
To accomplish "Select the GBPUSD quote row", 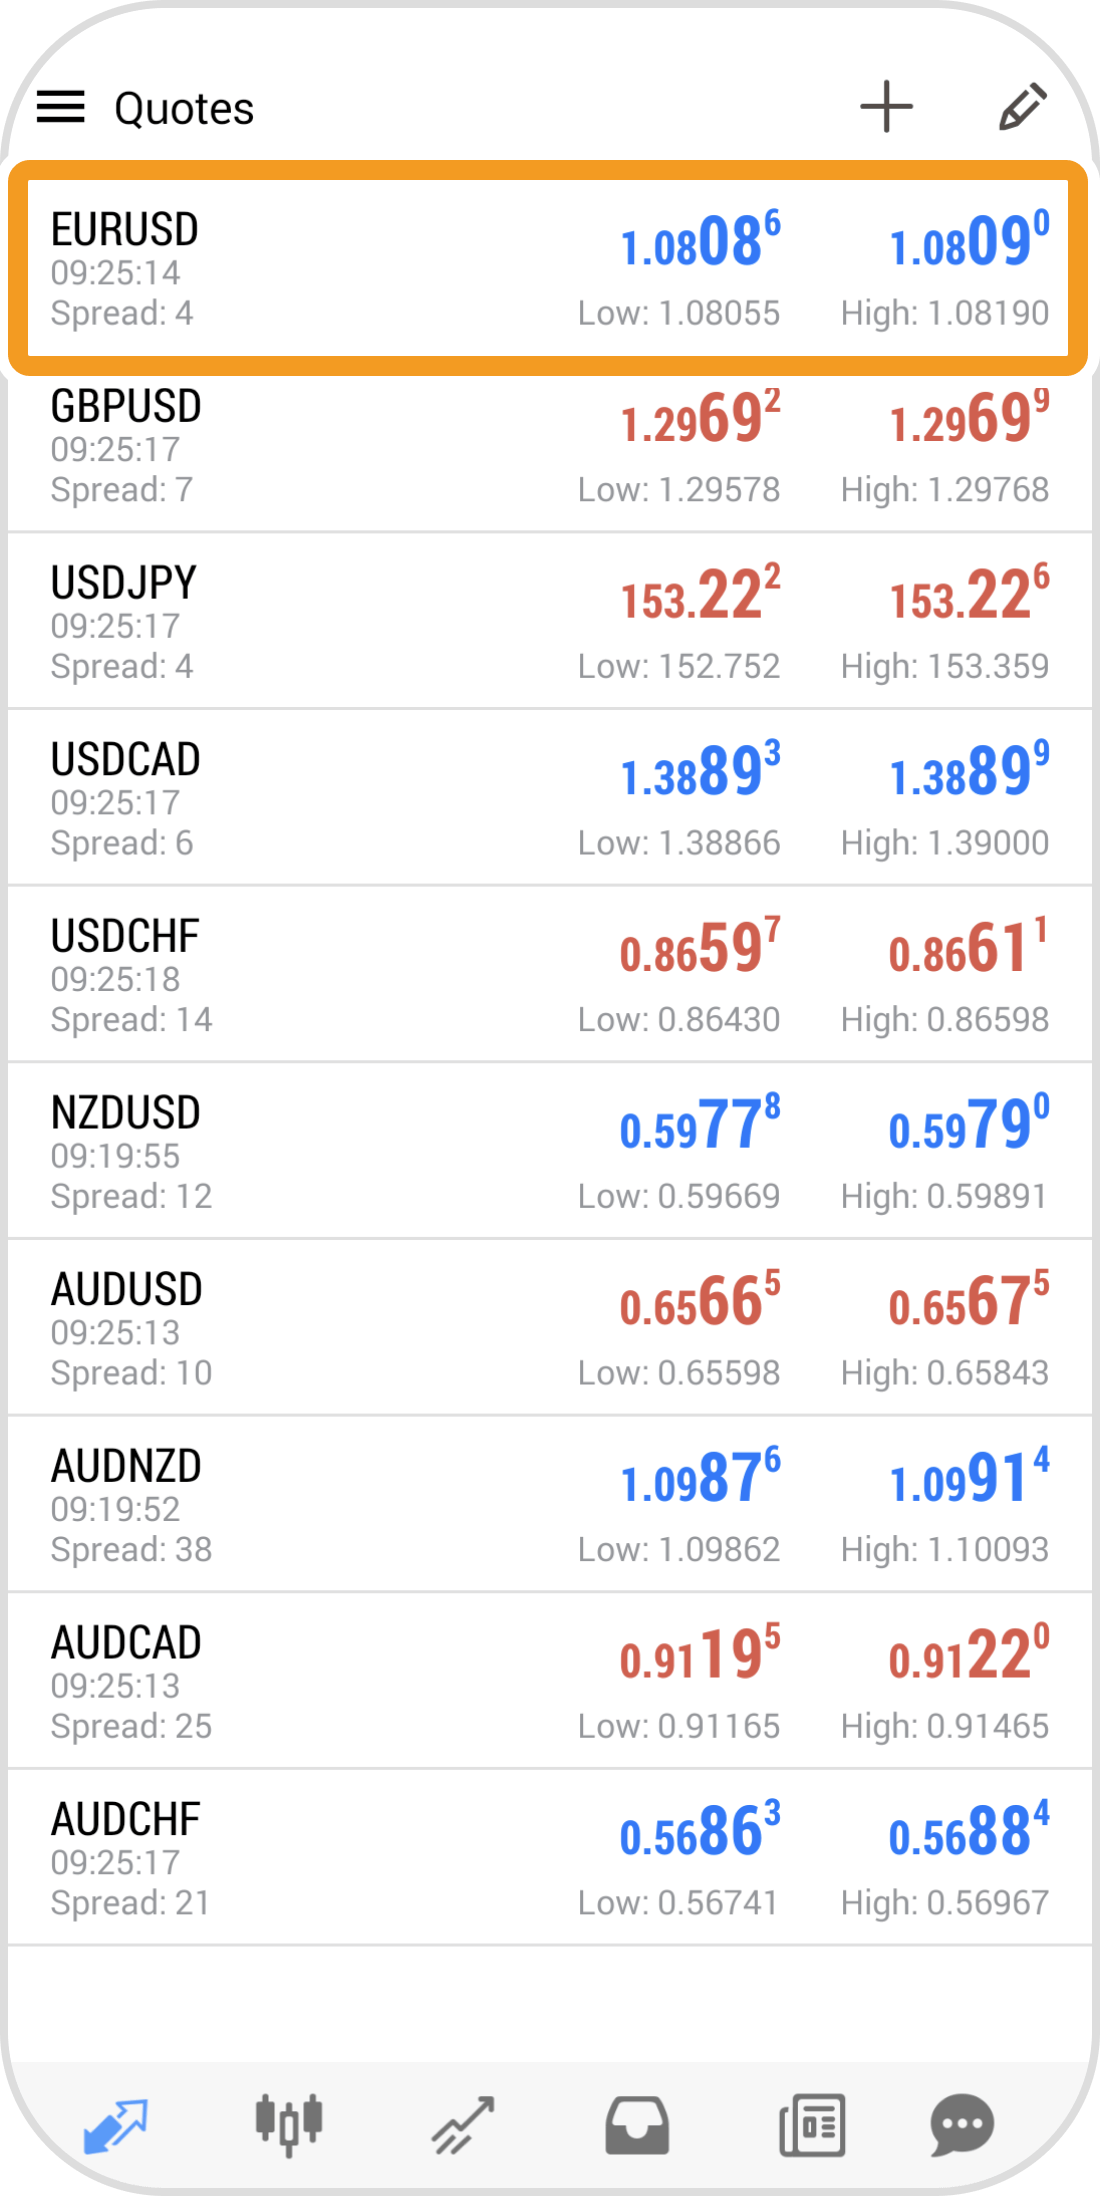I will [548, 447].
